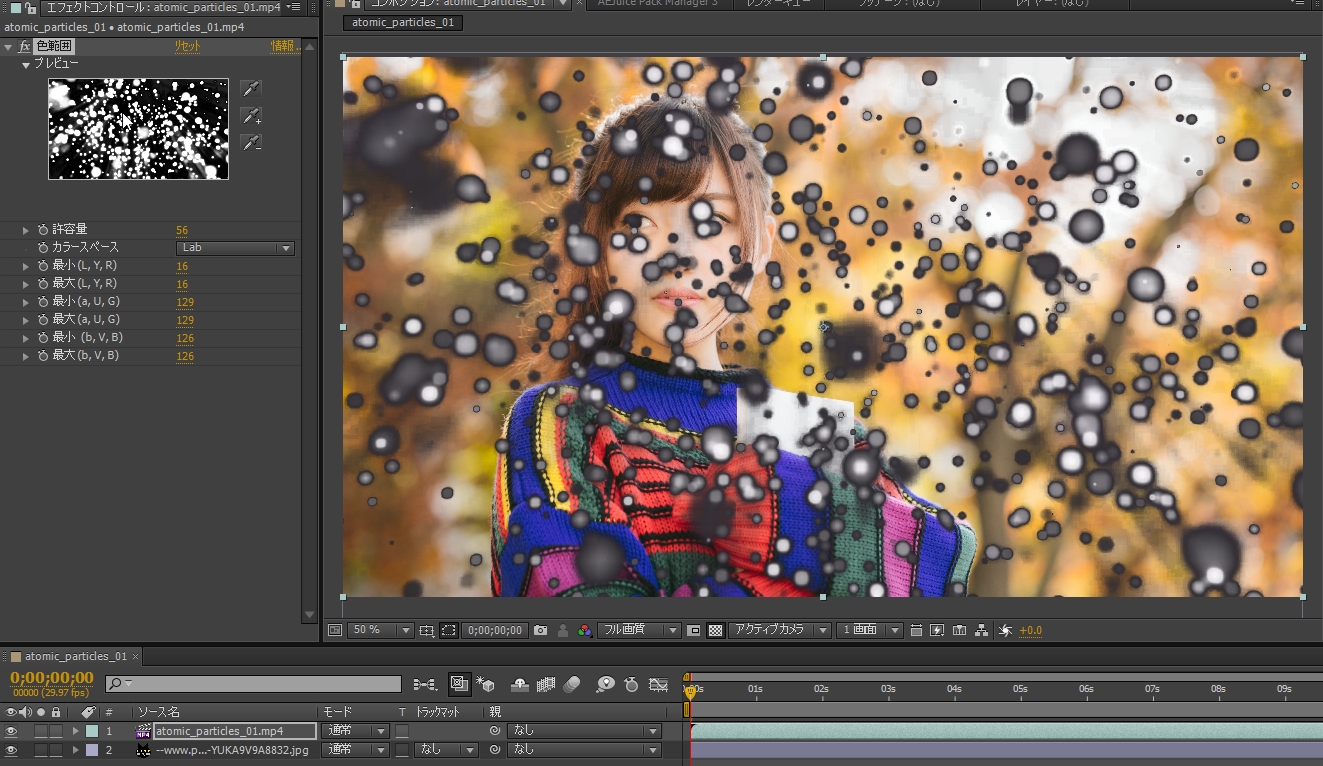The image size is (1323, 766).
Task: Open the timeline panel from viewer icon
Action: pyautogui.click(x=959, y=630)
